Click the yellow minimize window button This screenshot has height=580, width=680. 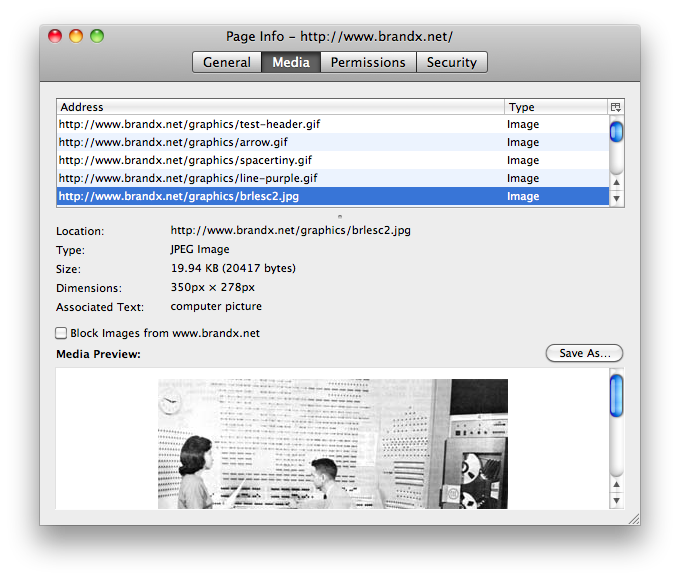(x=76, y=36)
